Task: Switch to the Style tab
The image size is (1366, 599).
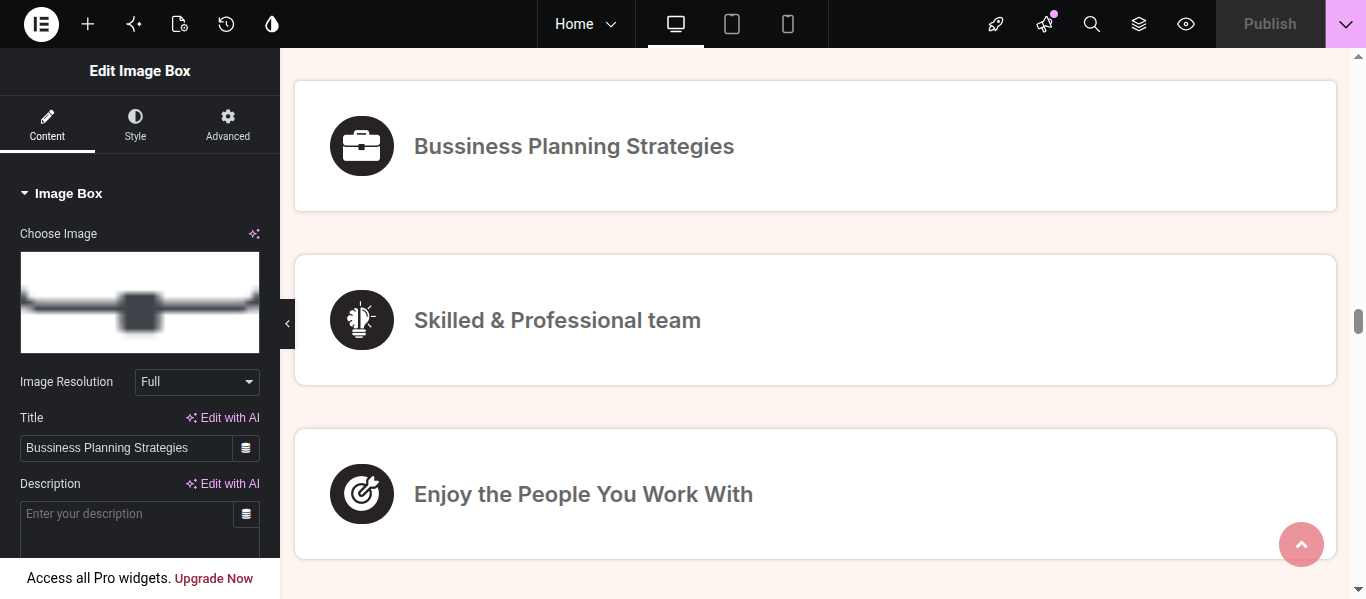Action: click(x=135, y=125)
